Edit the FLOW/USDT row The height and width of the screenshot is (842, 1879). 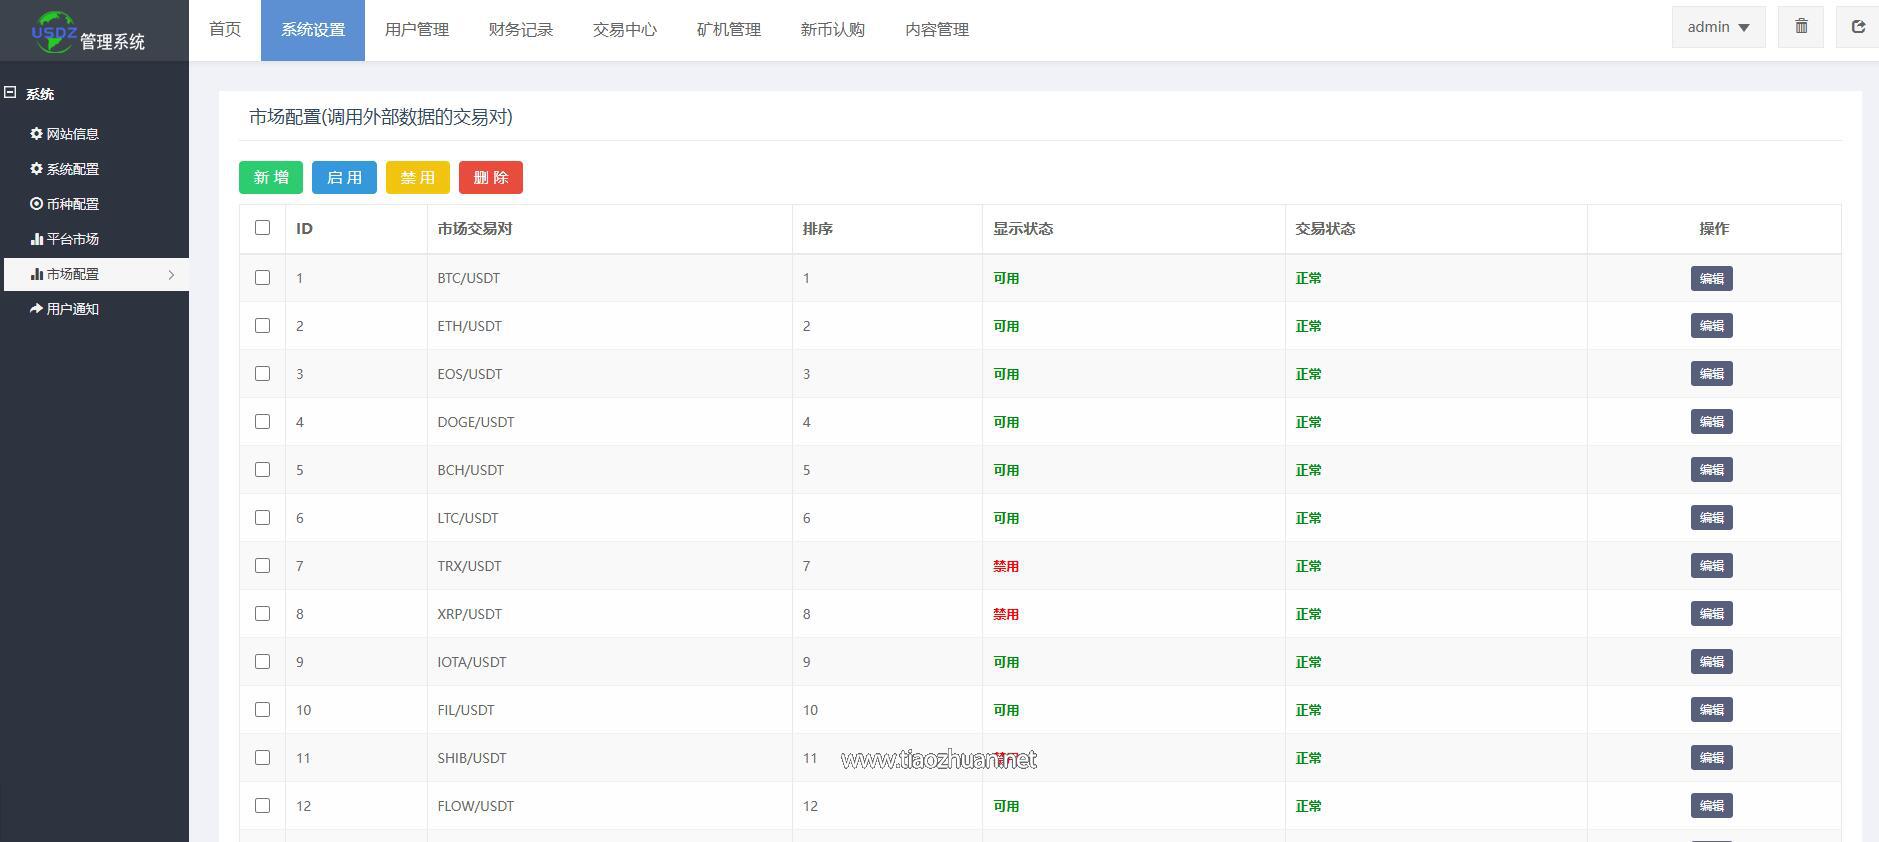coord(1711,806)
